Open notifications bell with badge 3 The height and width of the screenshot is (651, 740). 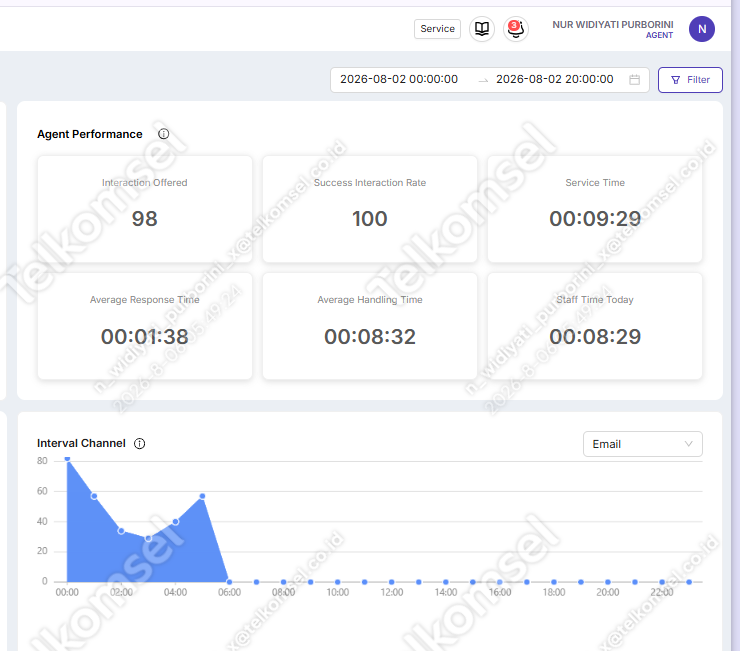coord(515,29)
